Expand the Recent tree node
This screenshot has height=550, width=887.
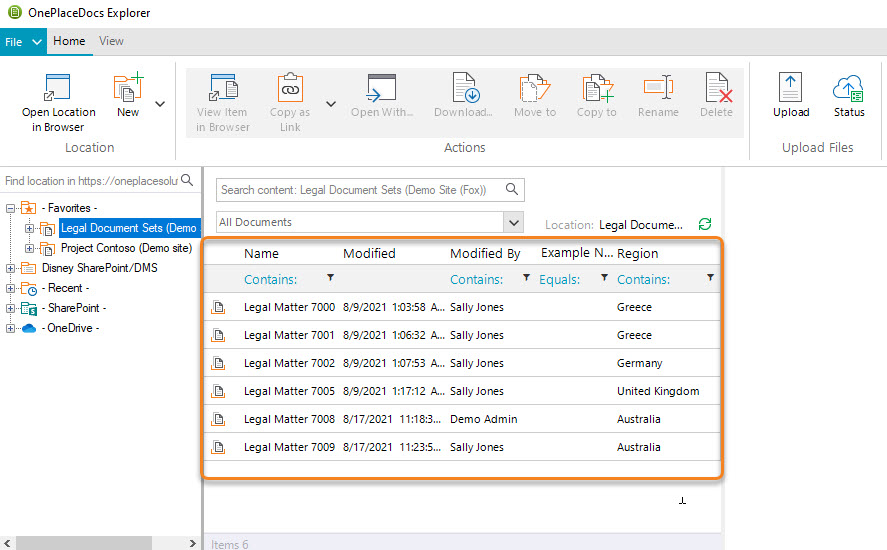tap(10, 289)
